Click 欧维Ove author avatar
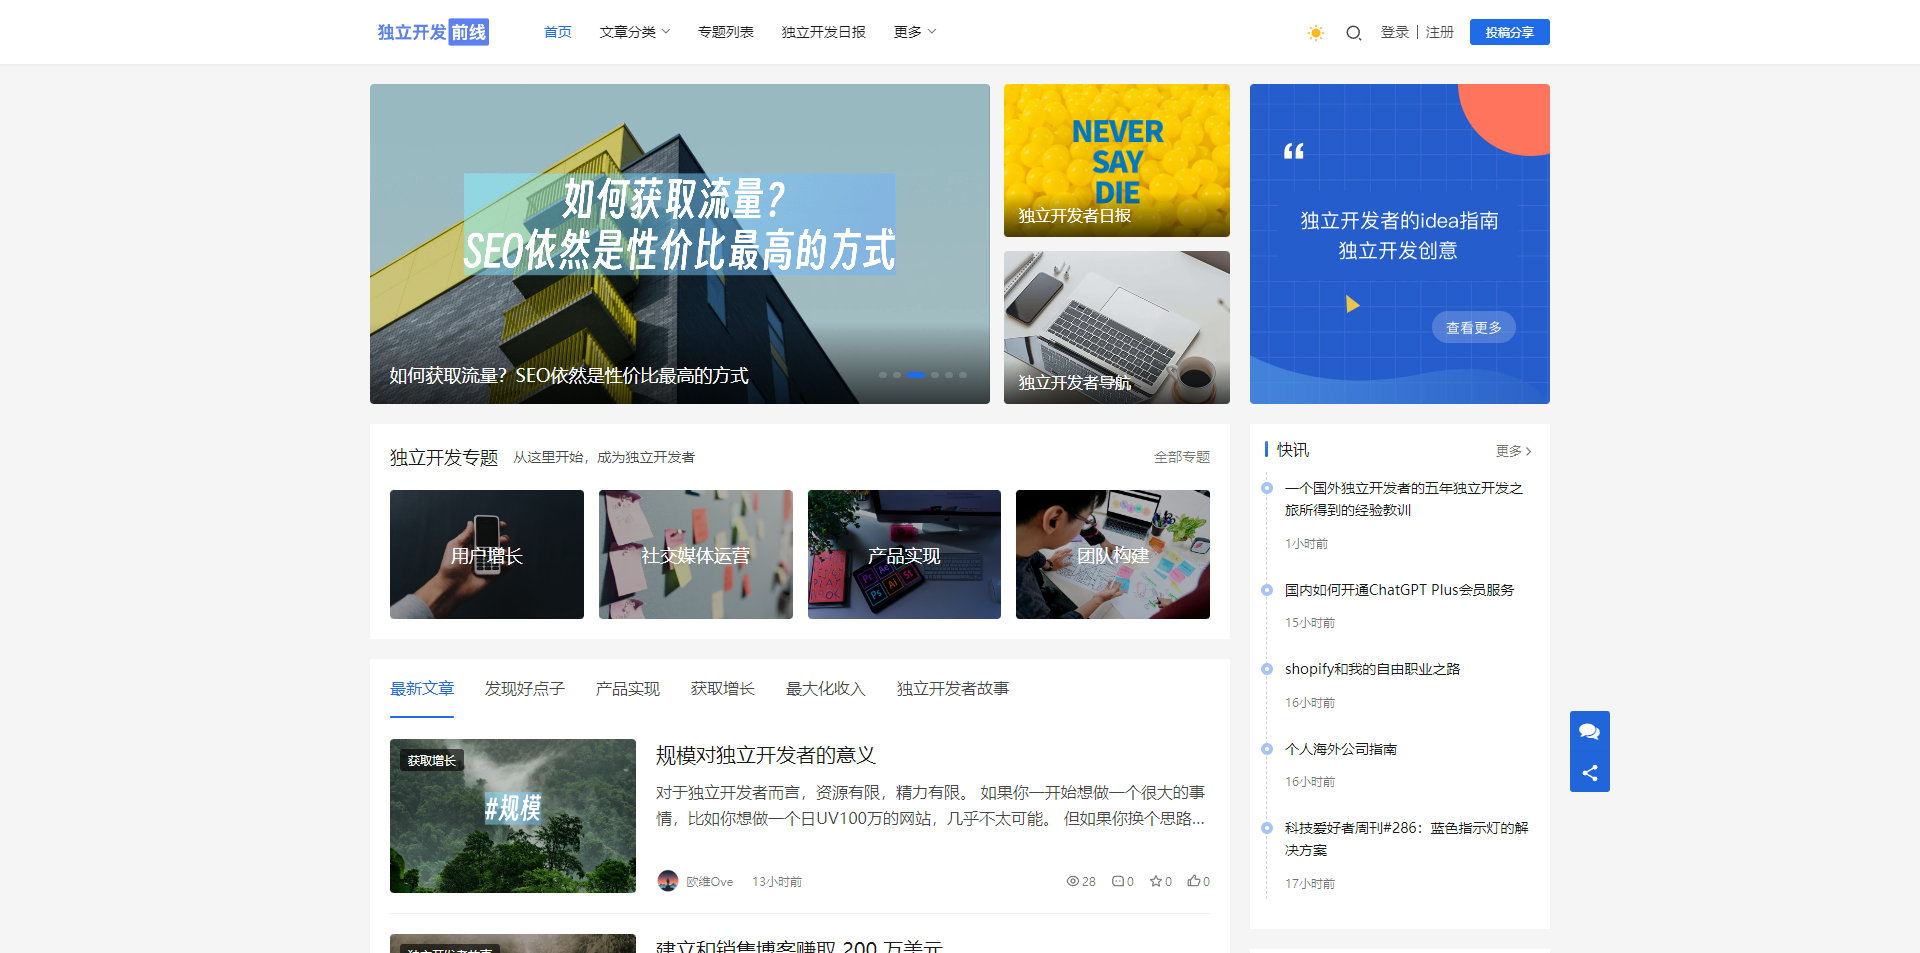The image size is (1920, 953). click(x=668, y=881)
